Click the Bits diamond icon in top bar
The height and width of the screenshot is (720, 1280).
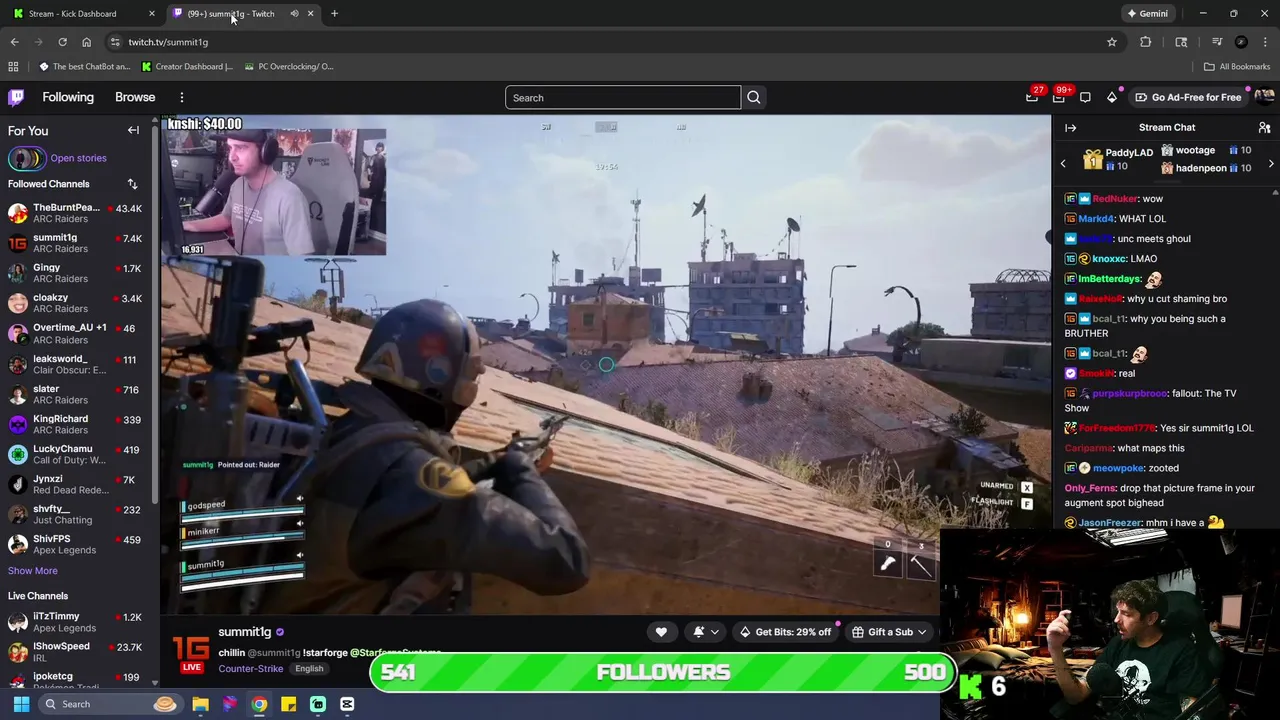(1111, 97)
